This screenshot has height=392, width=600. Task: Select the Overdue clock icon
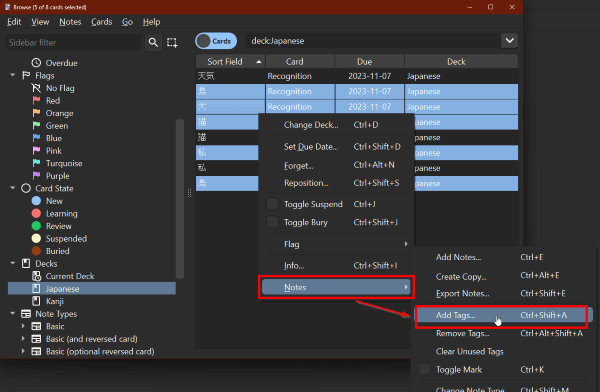[36, 63]
